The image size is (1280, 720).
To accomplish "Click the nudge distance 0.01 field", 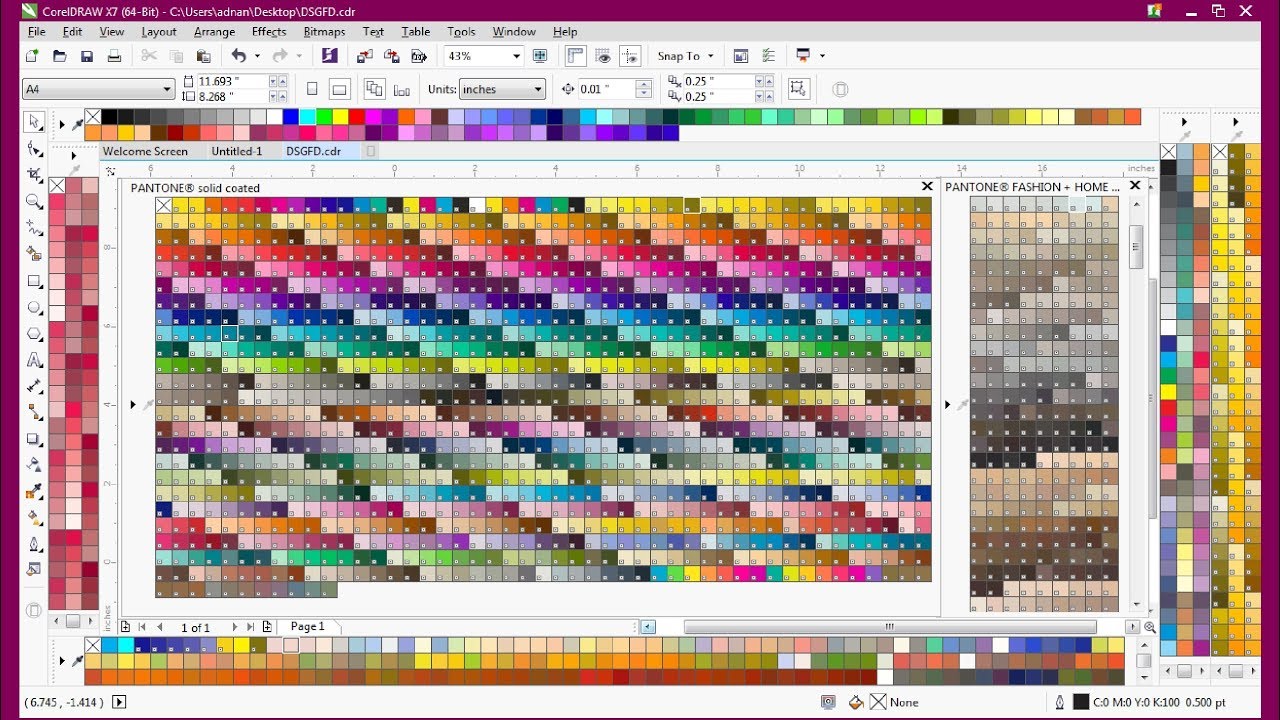I will coord(606,89).
